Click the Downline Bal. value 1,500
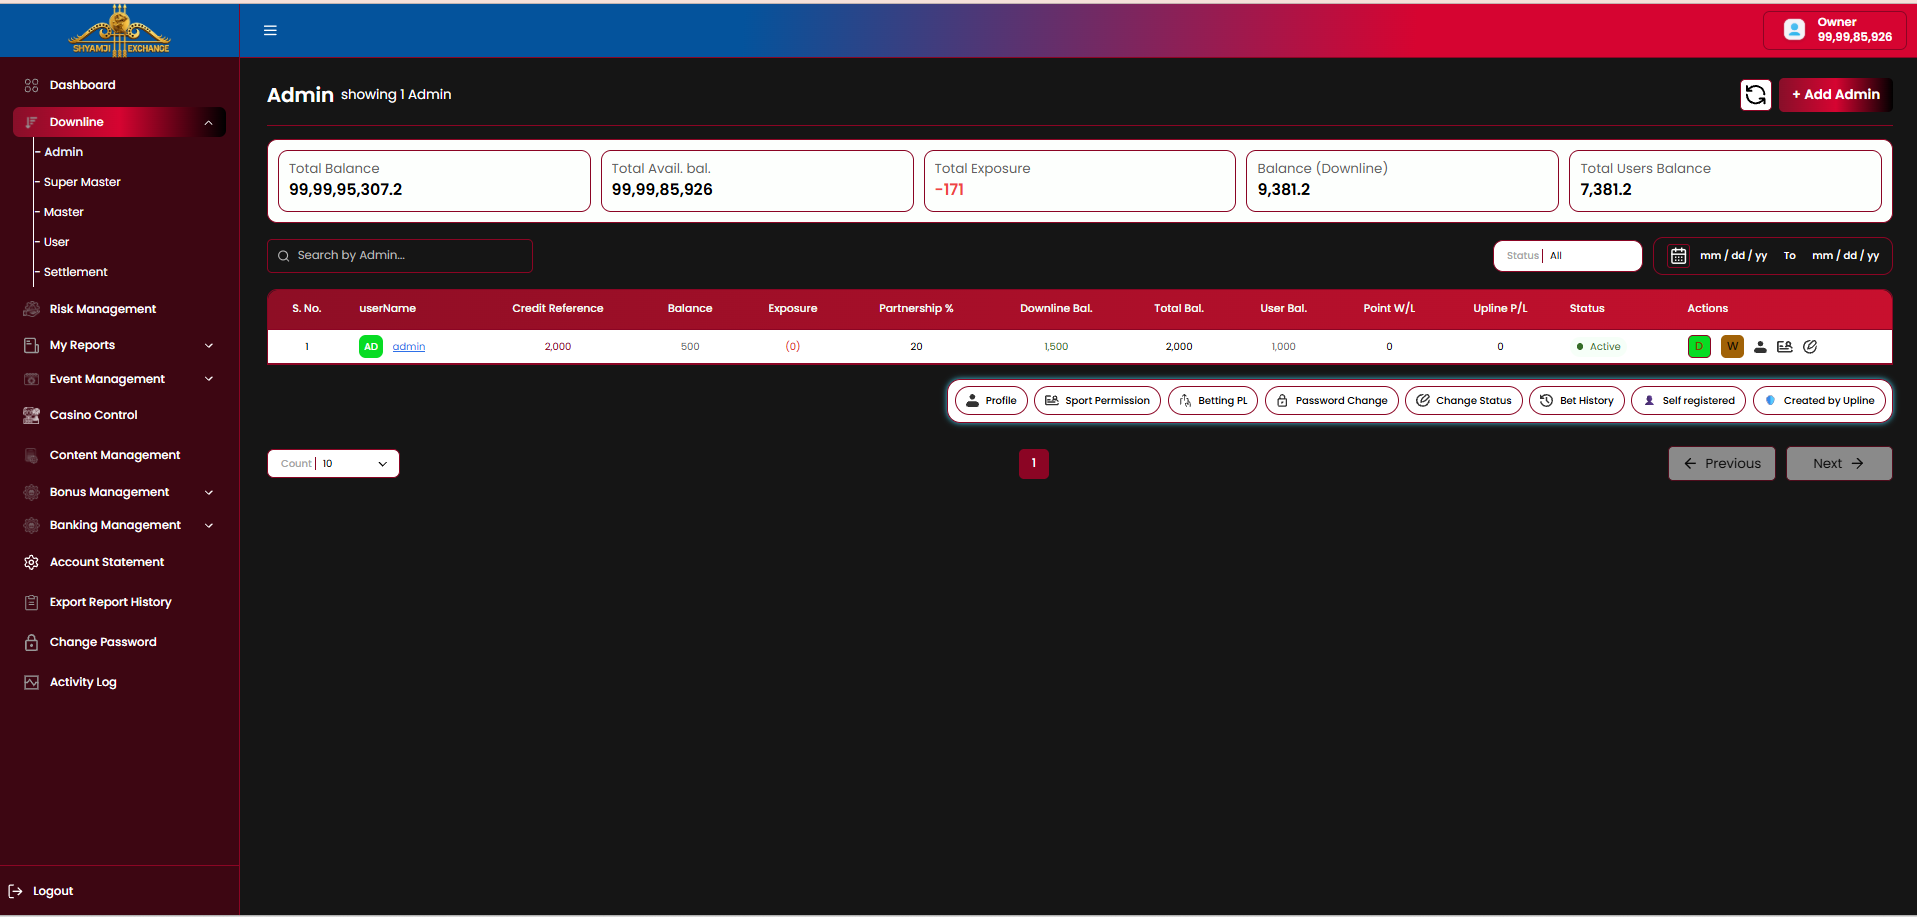 [x=1056, y=347]
